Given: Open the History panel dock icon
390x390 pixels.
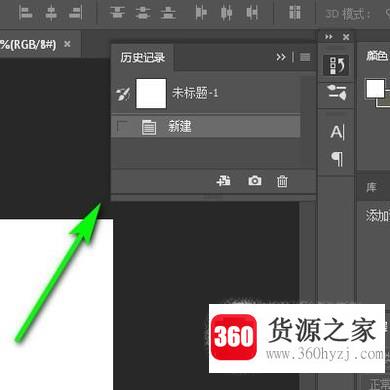Looking at the screenshot, I should (336, 65).
